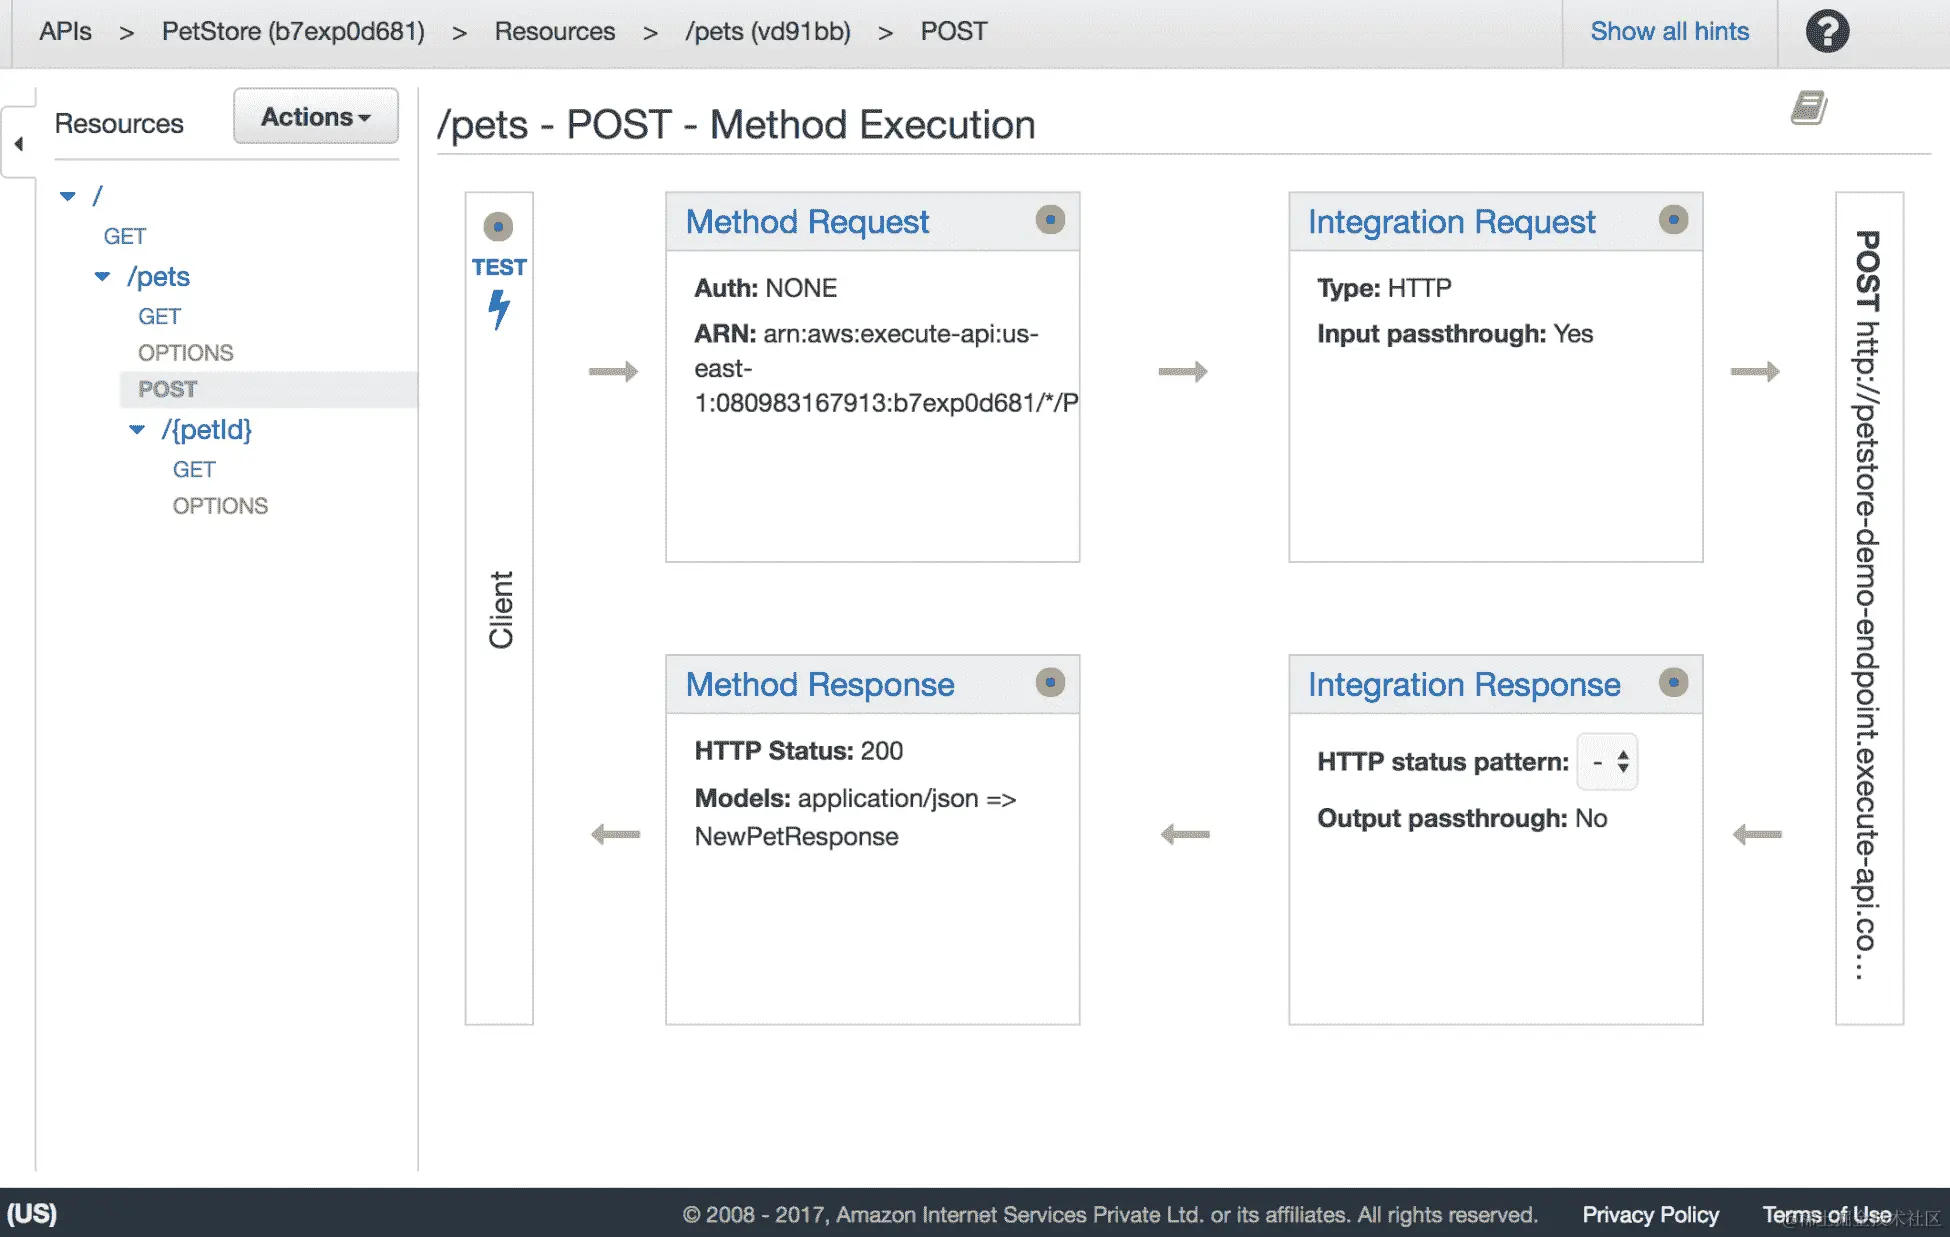Open the HTTP status pattern selector
Viewport: 1950px width, 1237px height.
point(1608,762)
